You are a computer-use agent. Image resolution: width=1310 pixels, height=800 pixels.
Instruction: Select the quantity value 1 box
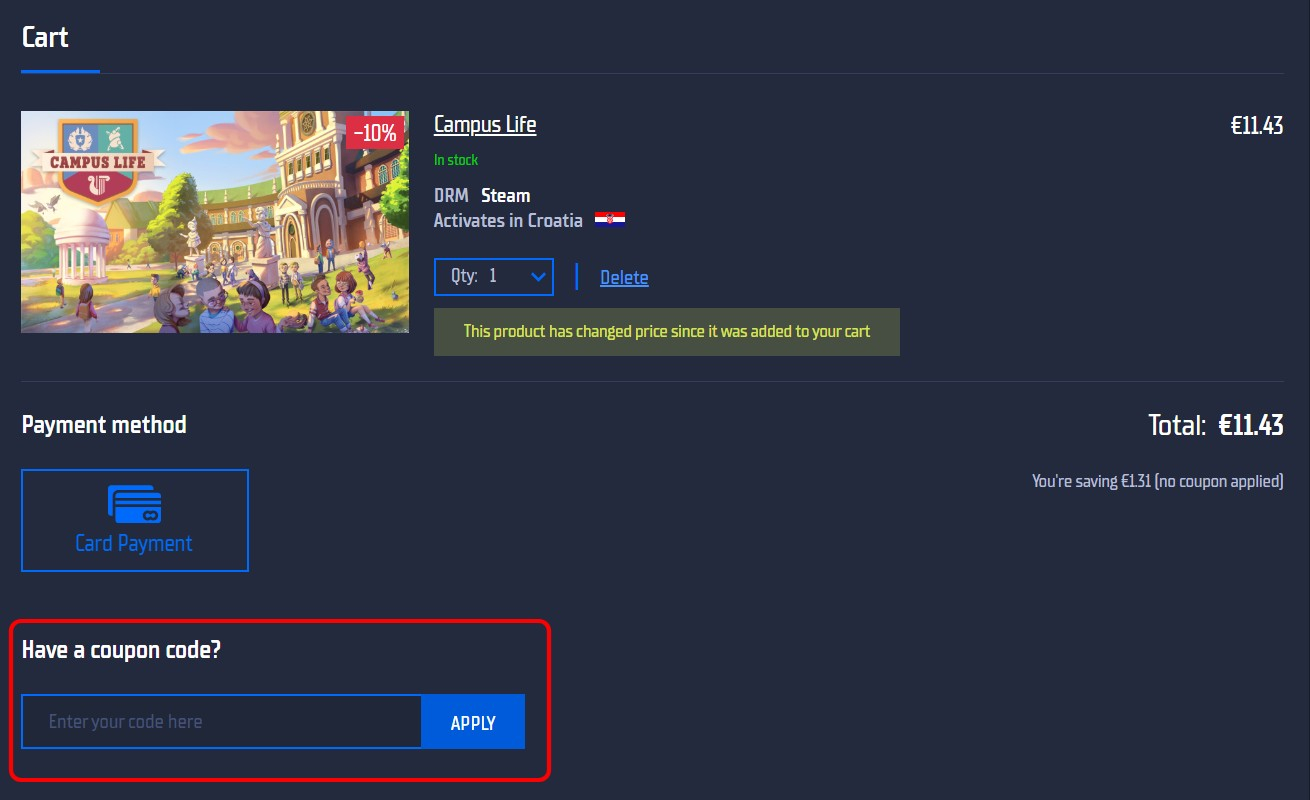[492, 276]
